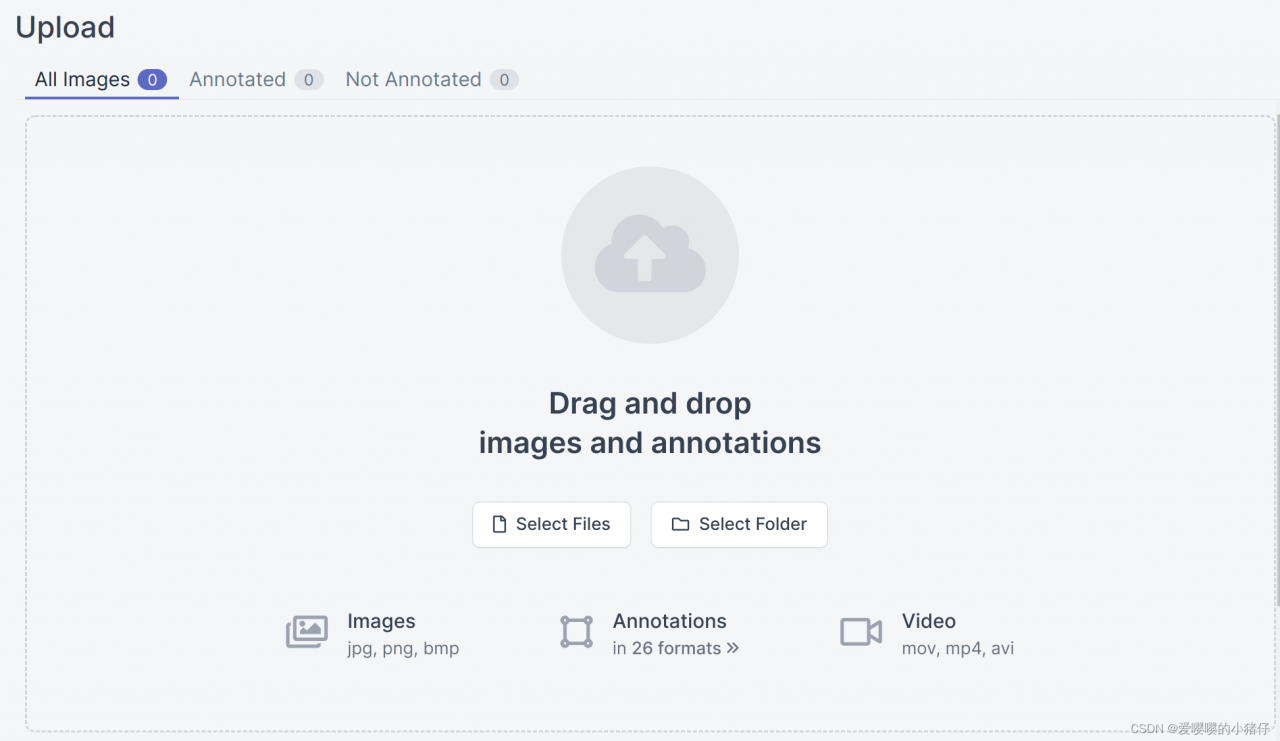Click the folder icon in Select Folder
This screenshot has width=1280, height=741.
click(x=680, y=524)
